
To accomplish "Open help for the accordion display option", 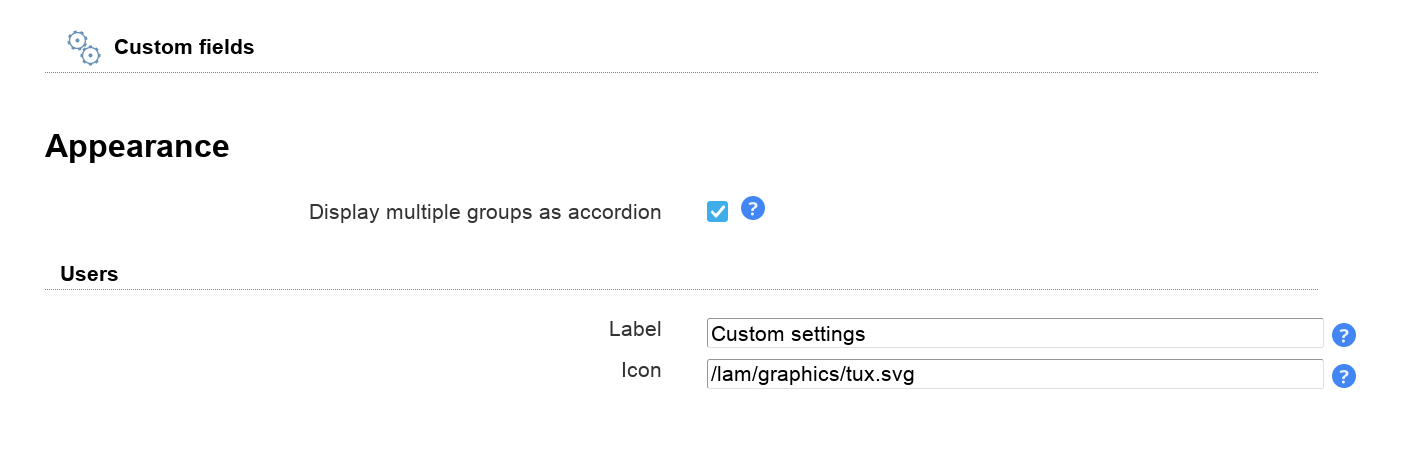I will (x=753, y=209).
